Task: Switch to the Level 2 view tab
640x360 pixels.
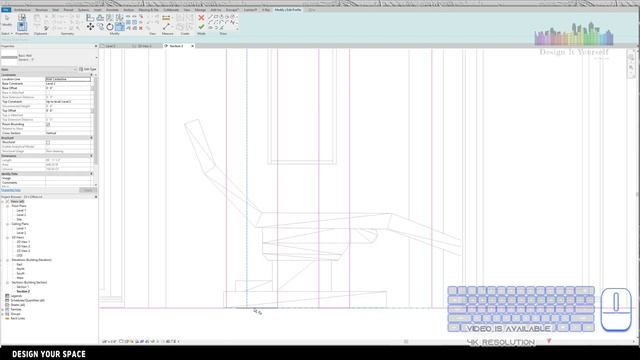Action: pyautogui.click(x=111, y=46)
